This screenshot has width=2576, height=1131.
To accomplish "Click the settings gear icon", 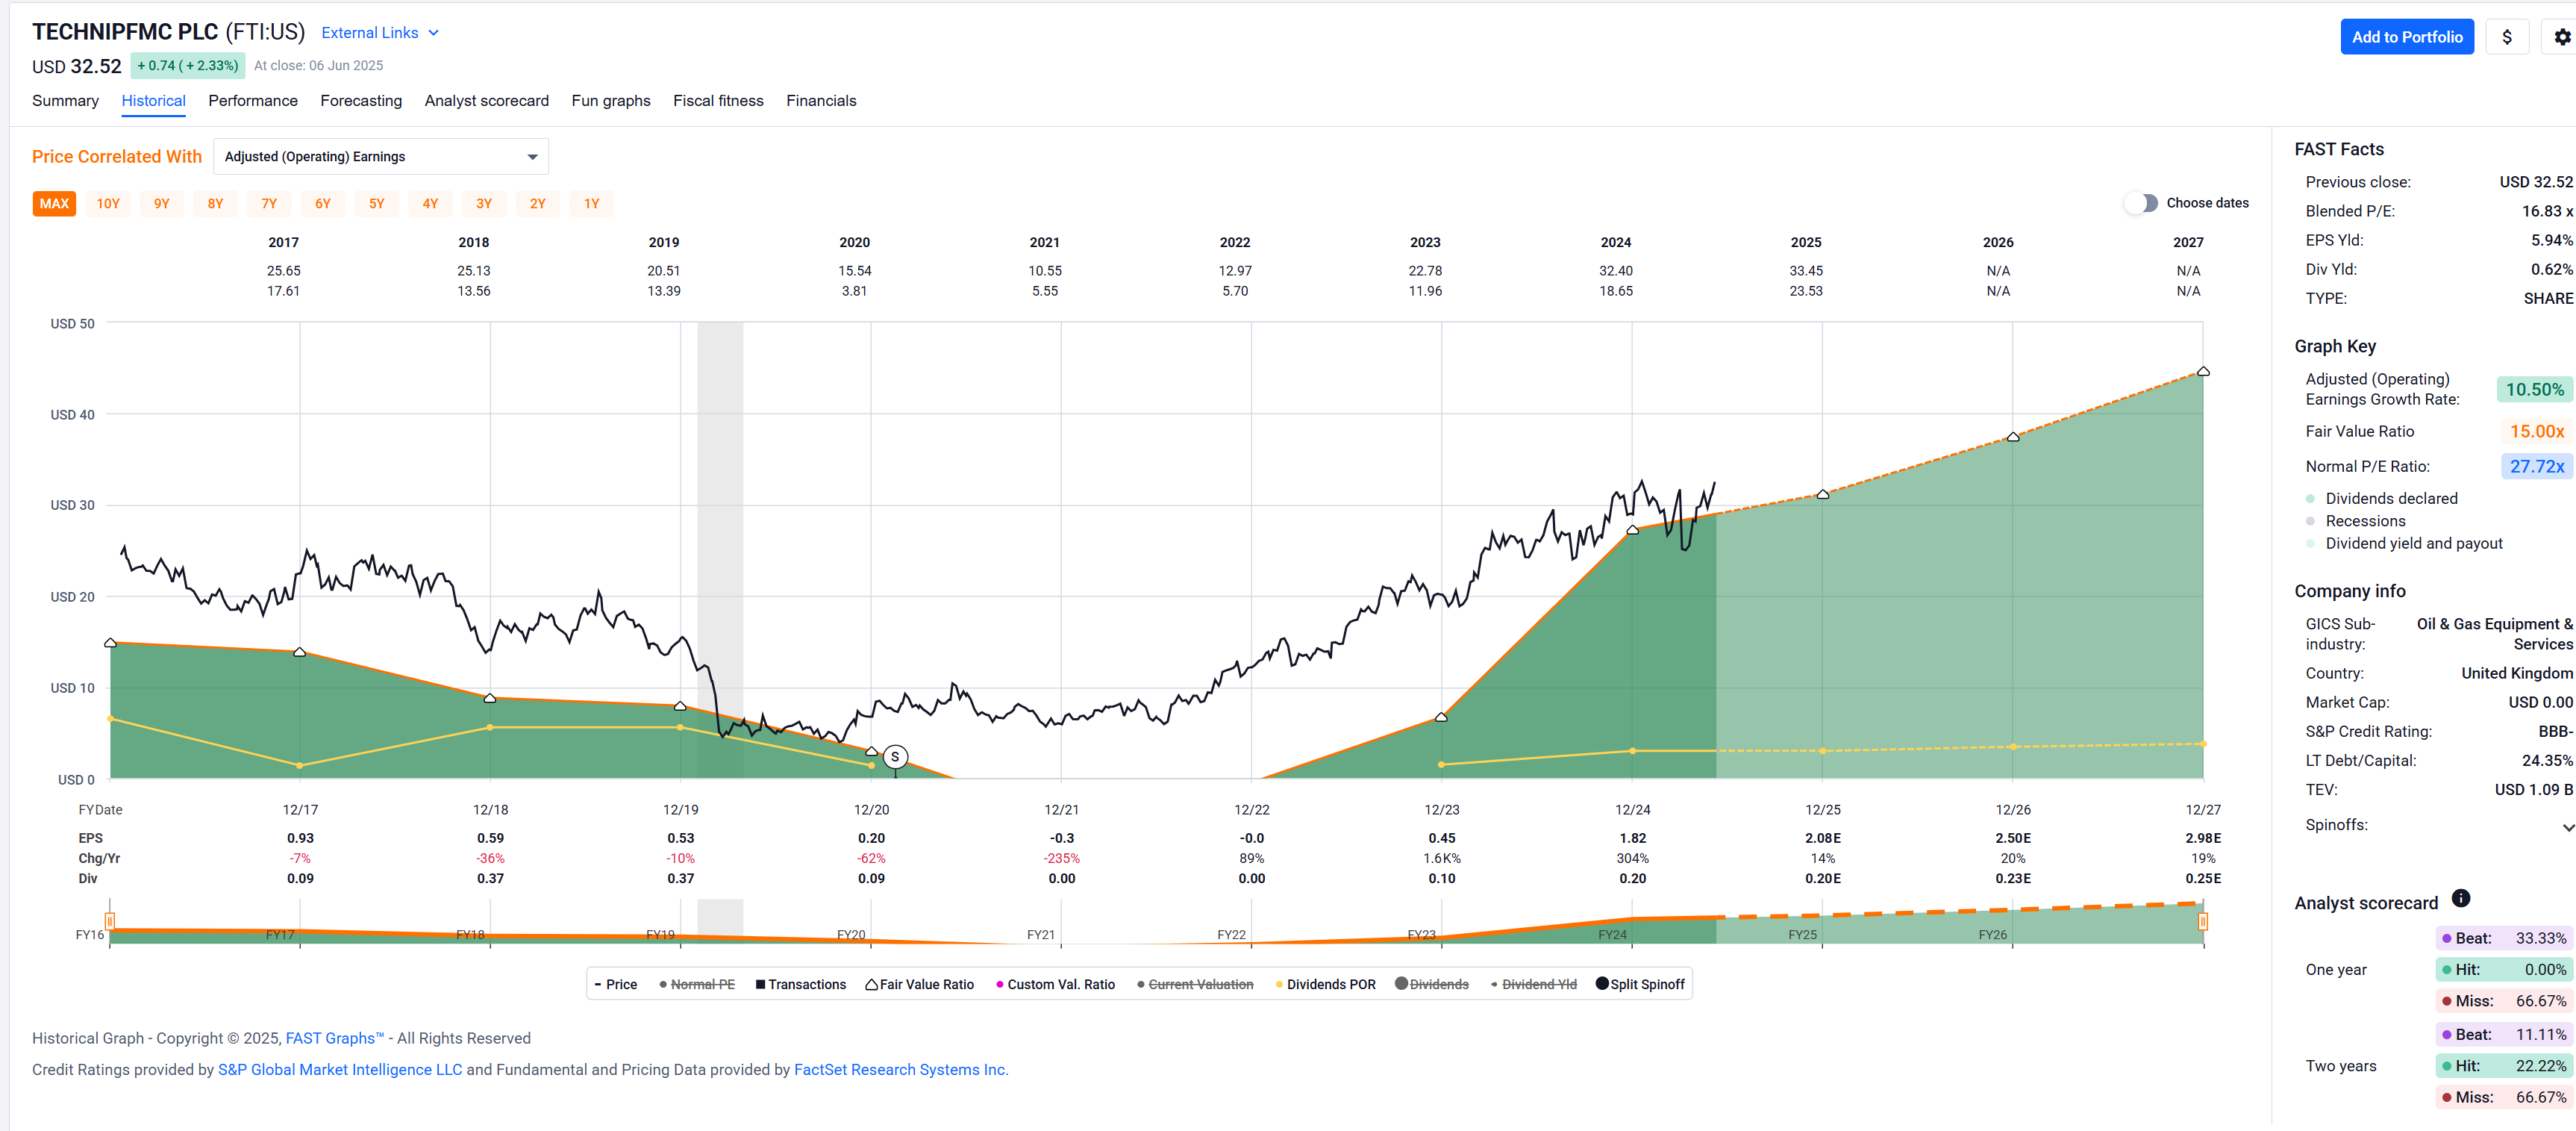I will [x=2561, y=37].
